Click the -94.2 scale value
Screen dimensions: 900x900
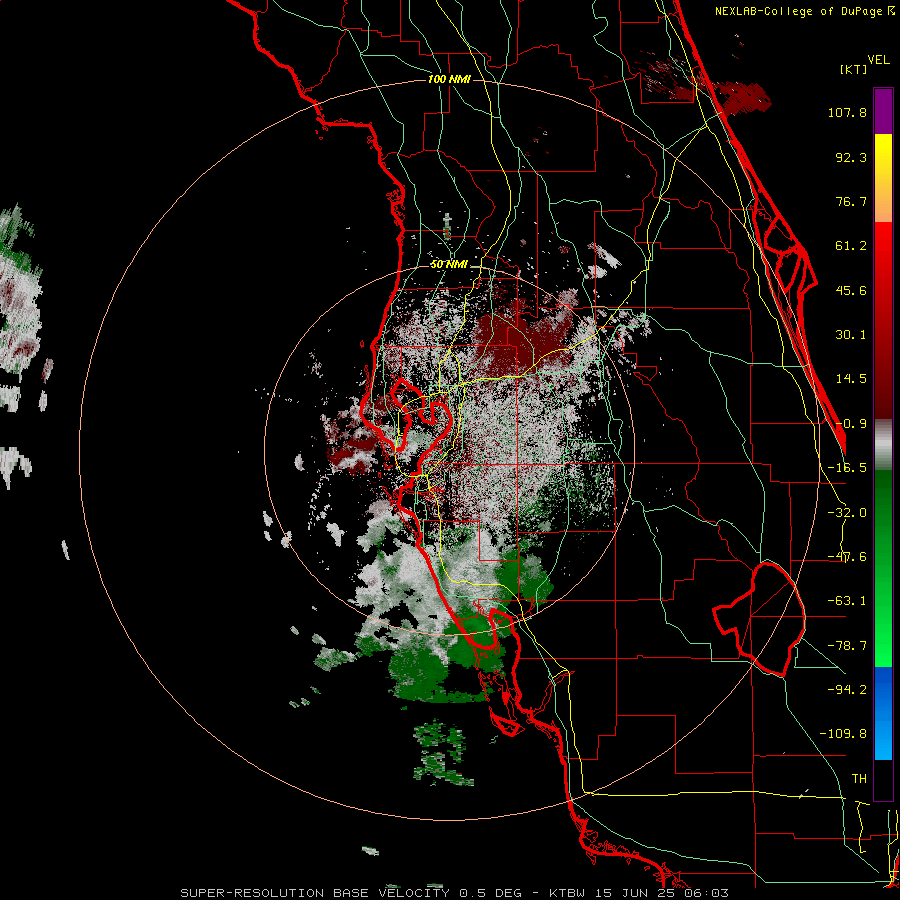point(847,690)
